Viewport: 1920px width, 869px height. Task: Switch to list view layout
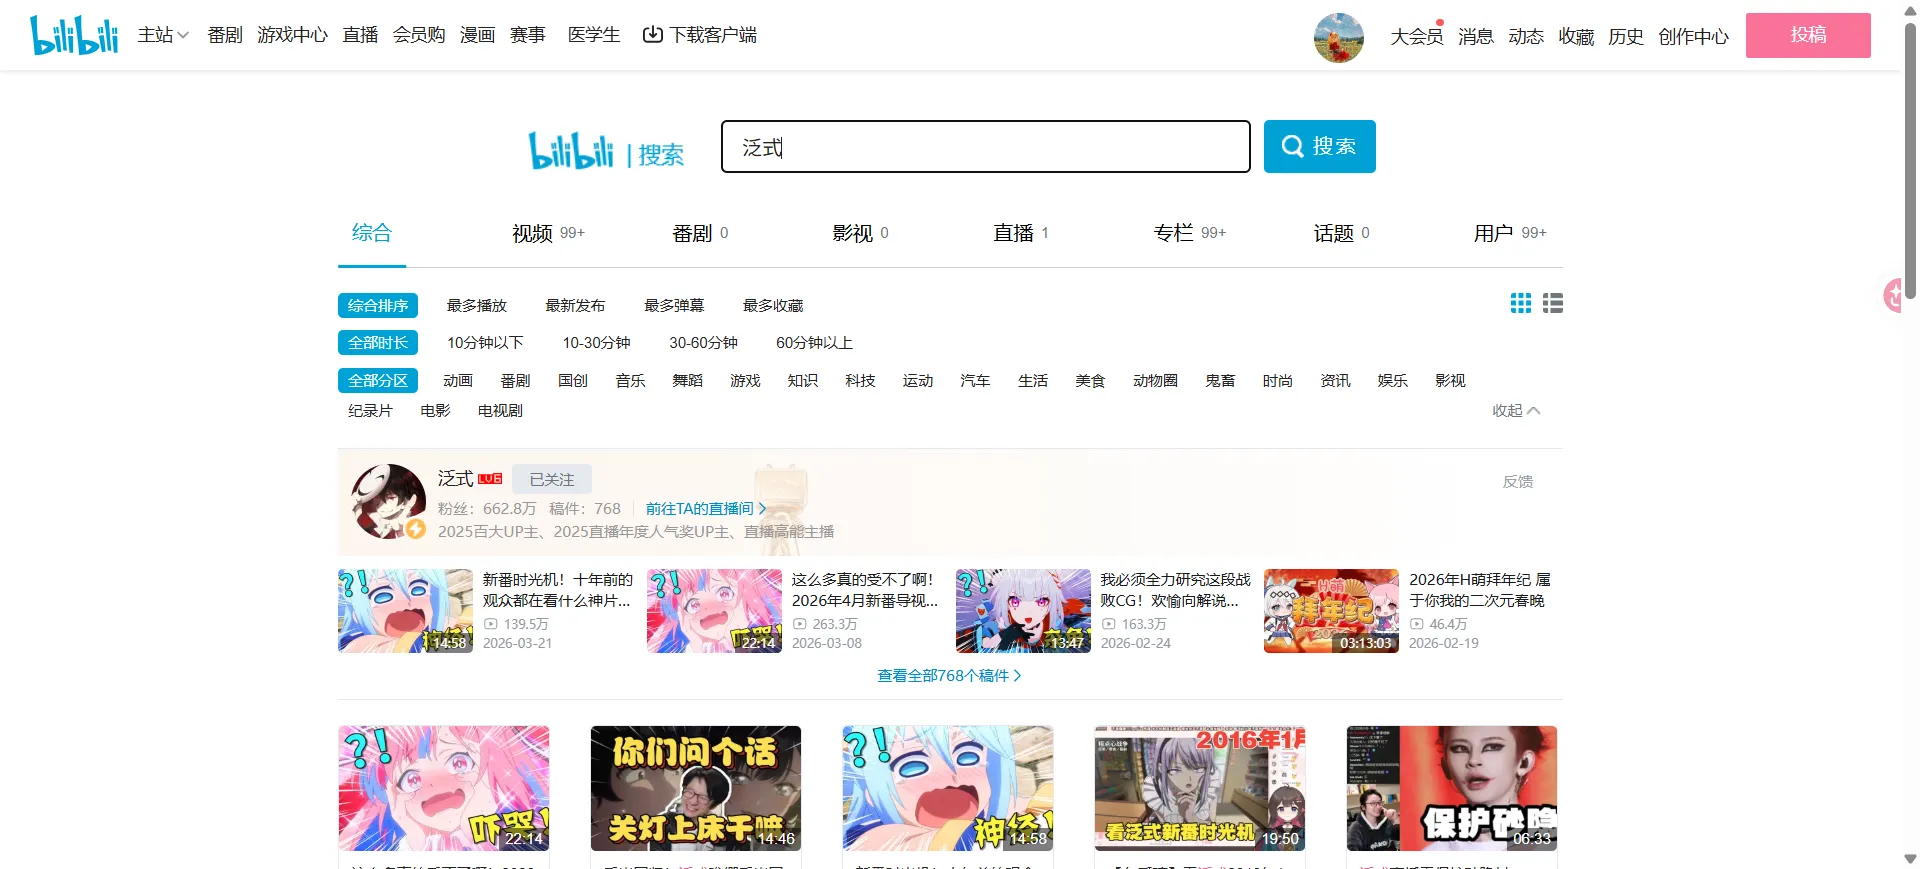1552,303
